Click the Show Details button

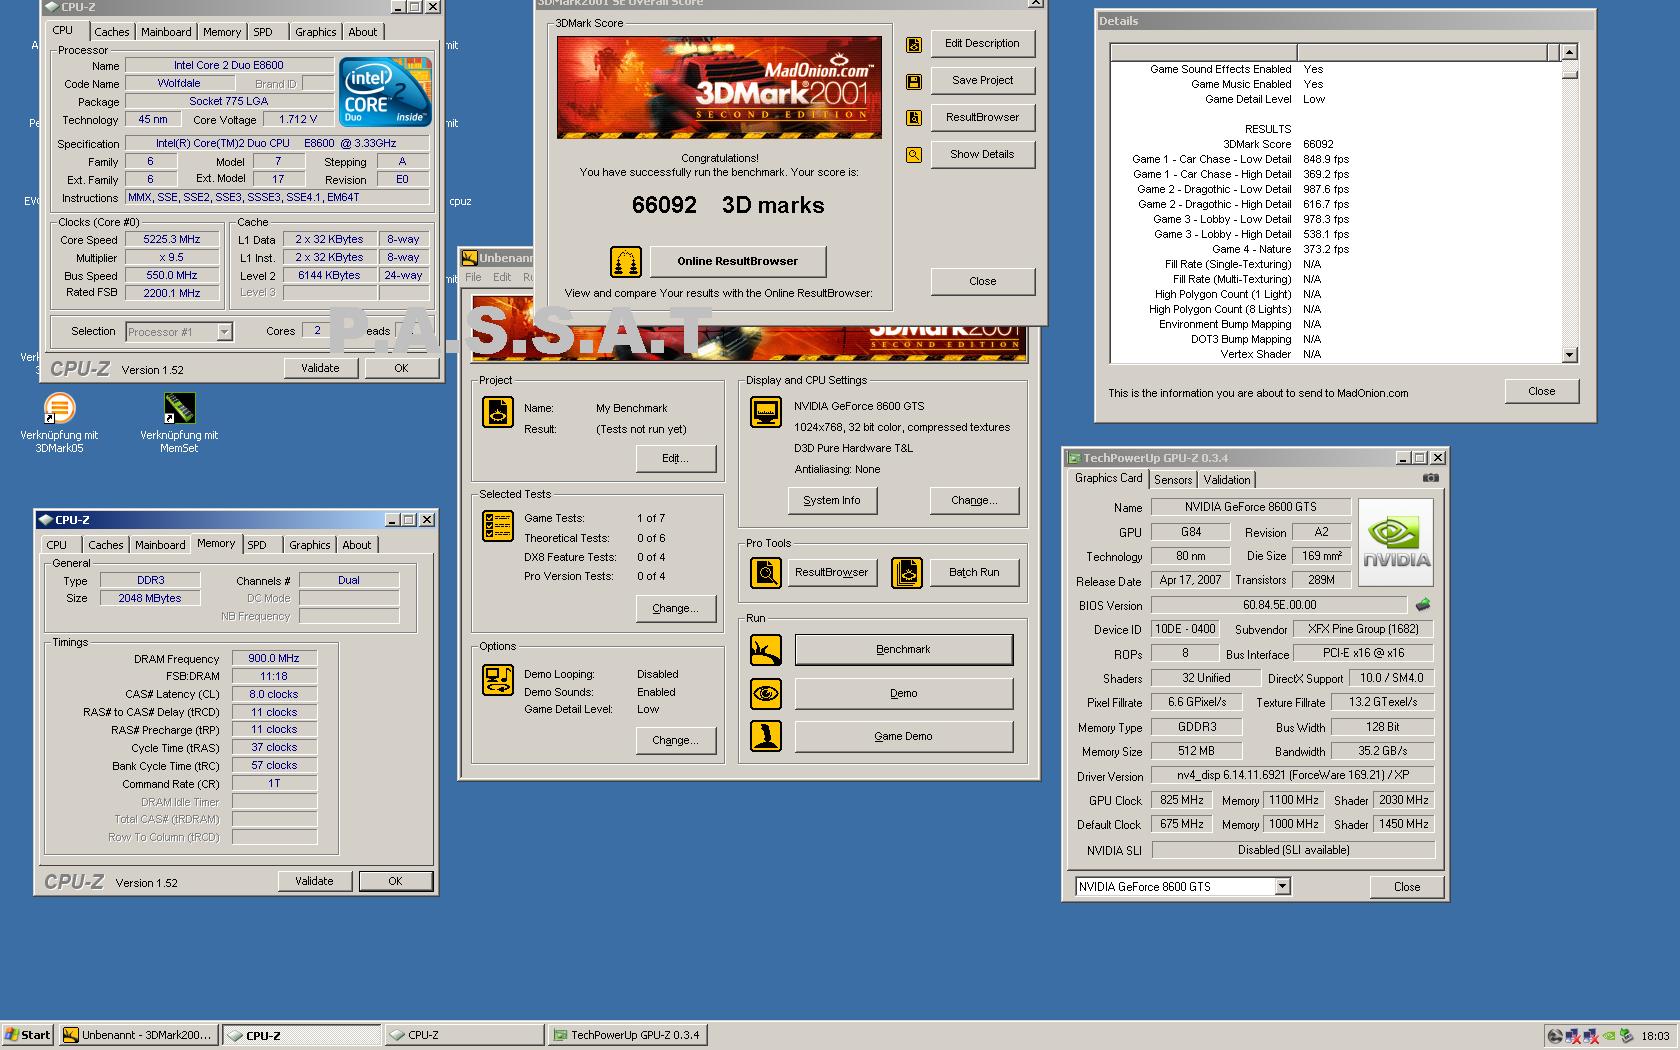click(983, 155)
